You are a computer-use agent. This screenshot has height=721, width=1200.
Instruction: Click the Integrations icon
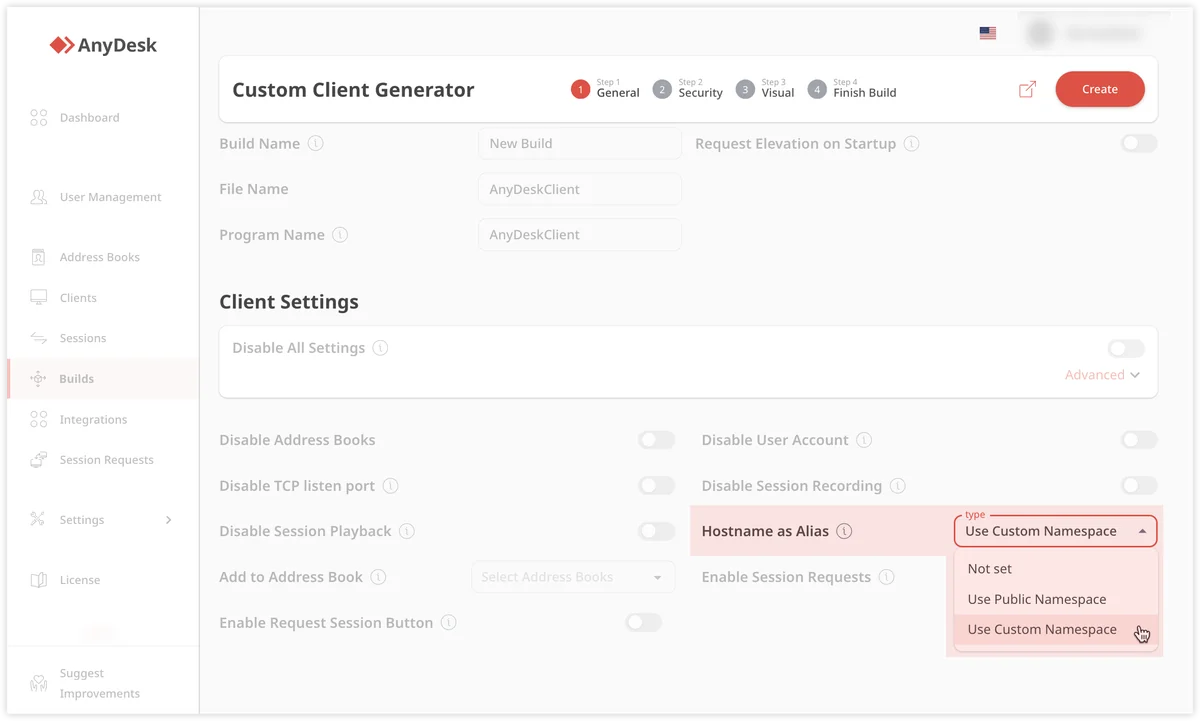pyautogui.click(x=39, y=420)
